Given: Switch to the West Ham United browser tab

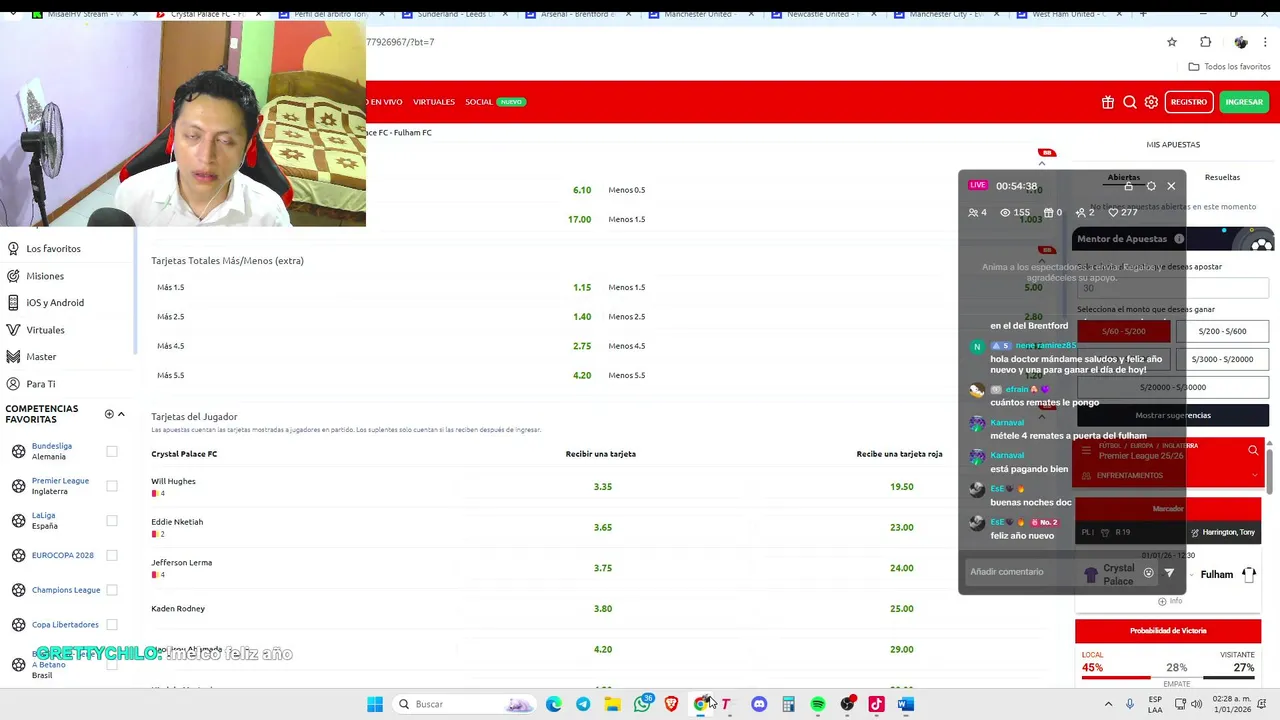Looking at the screenshot, I should [1066, 14].
